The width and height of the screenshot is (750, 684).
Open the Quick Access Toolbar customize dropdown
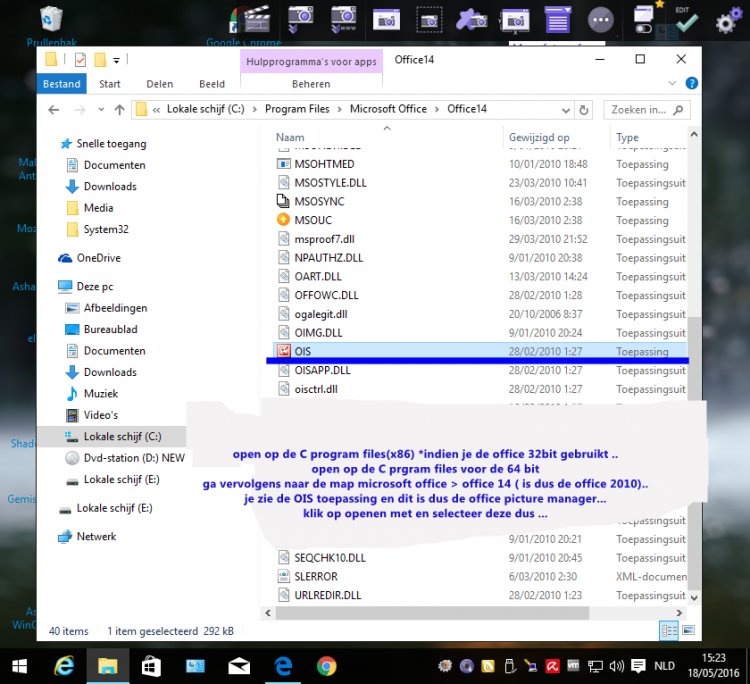pos(117,60)
